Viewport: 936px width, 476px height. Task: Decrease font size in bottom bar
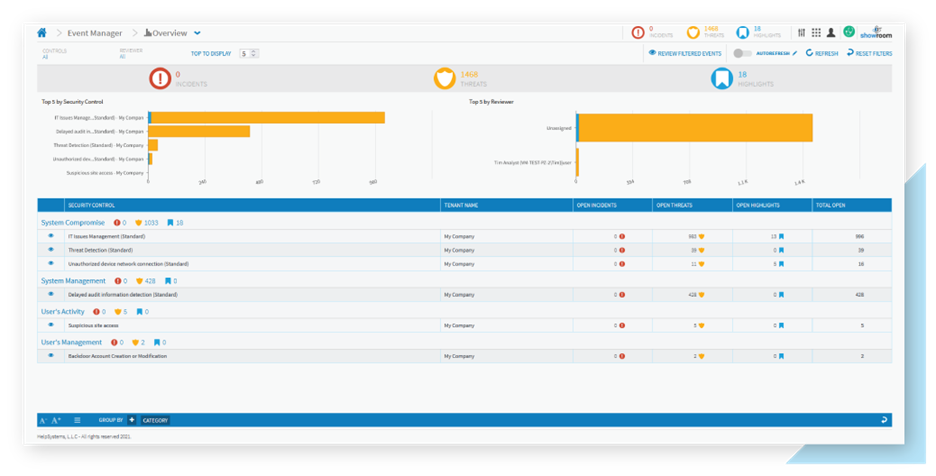point(43,420)
